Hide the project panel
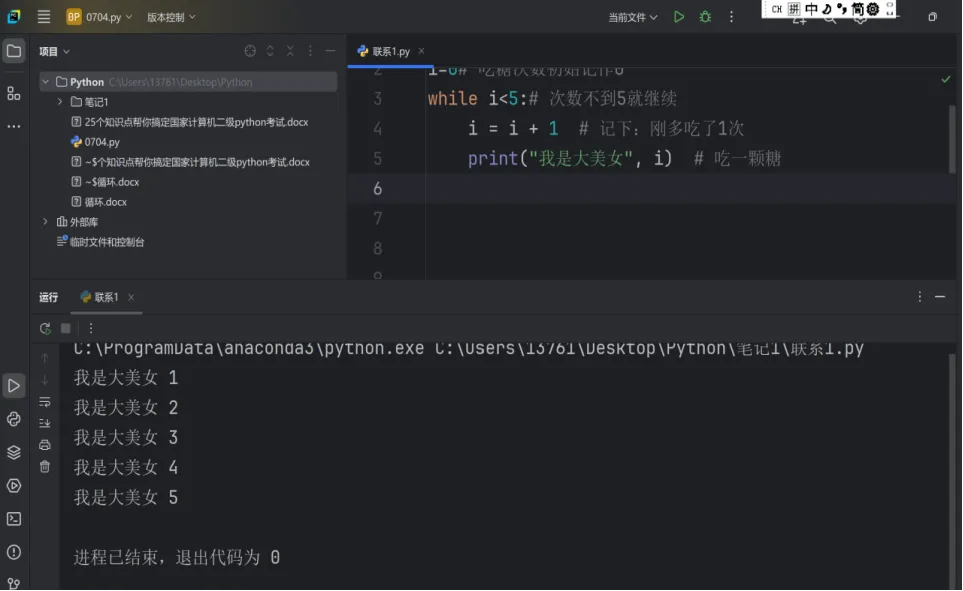This screenshot has width=963, height=591. point(330,51)
